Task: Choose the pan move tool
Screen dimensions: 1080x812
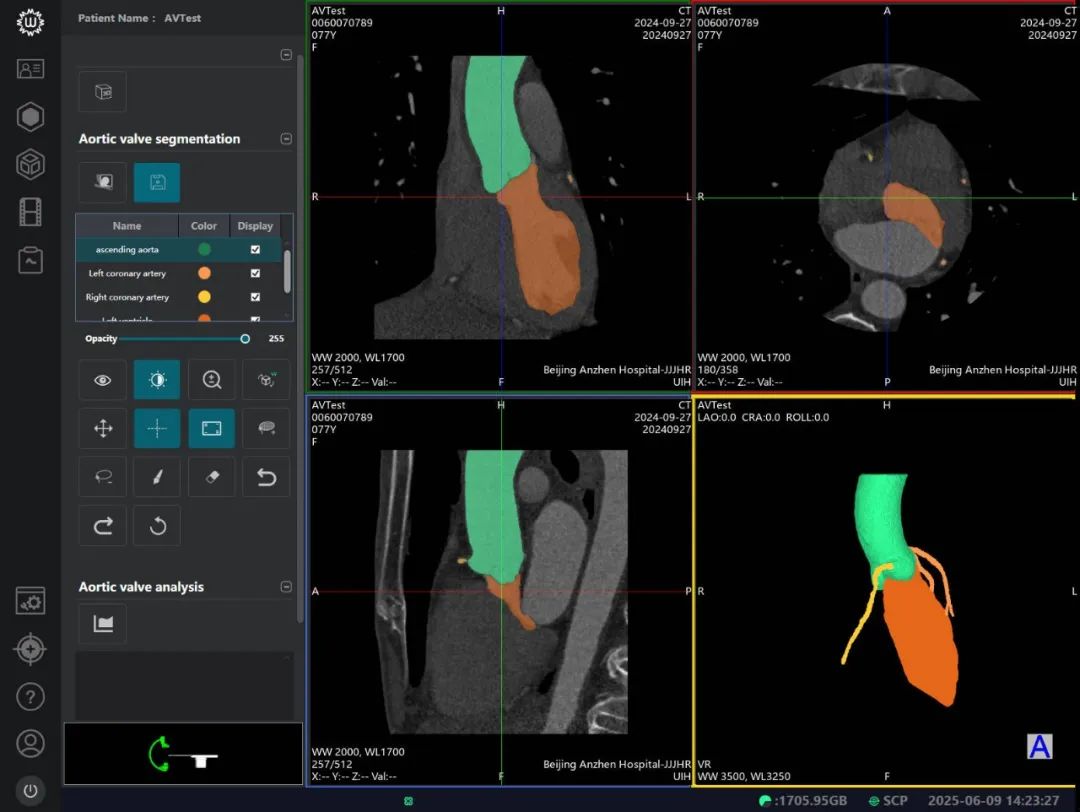Action: point(103,428)
